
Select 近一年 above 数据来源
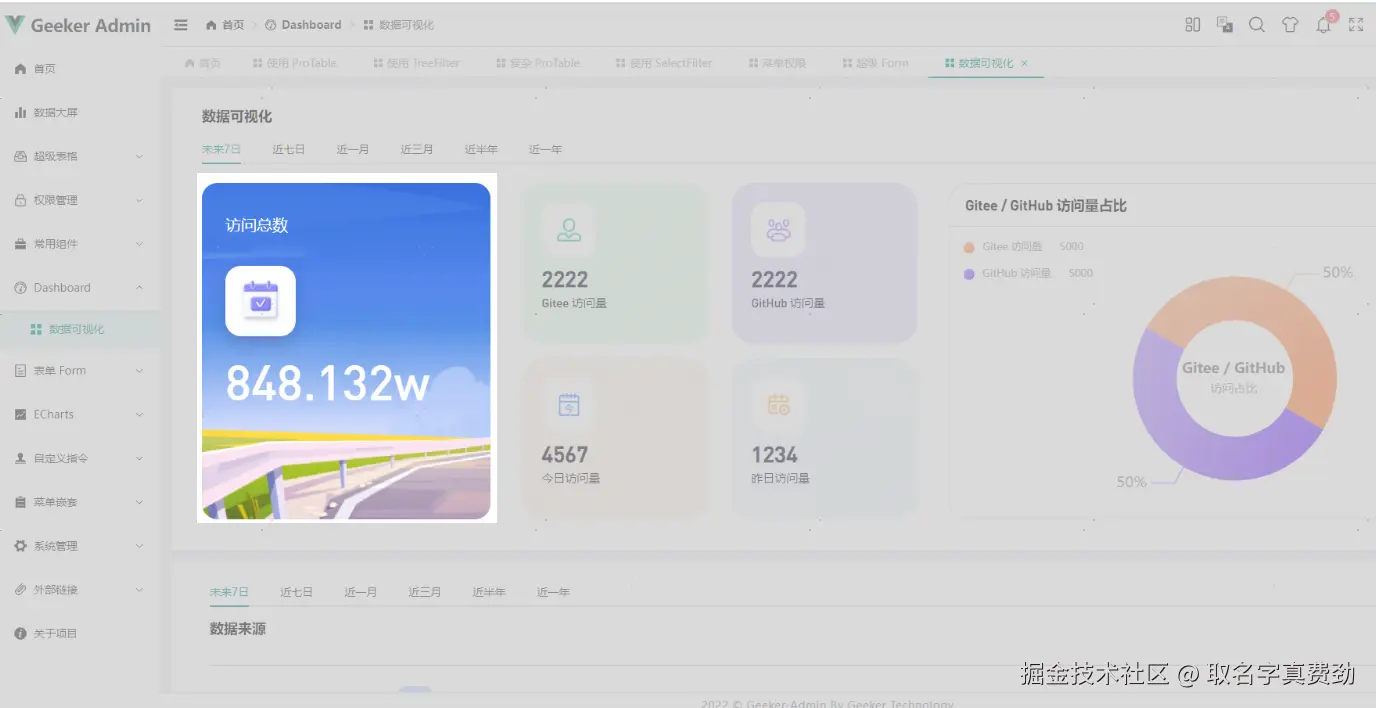tap(553, 592)
